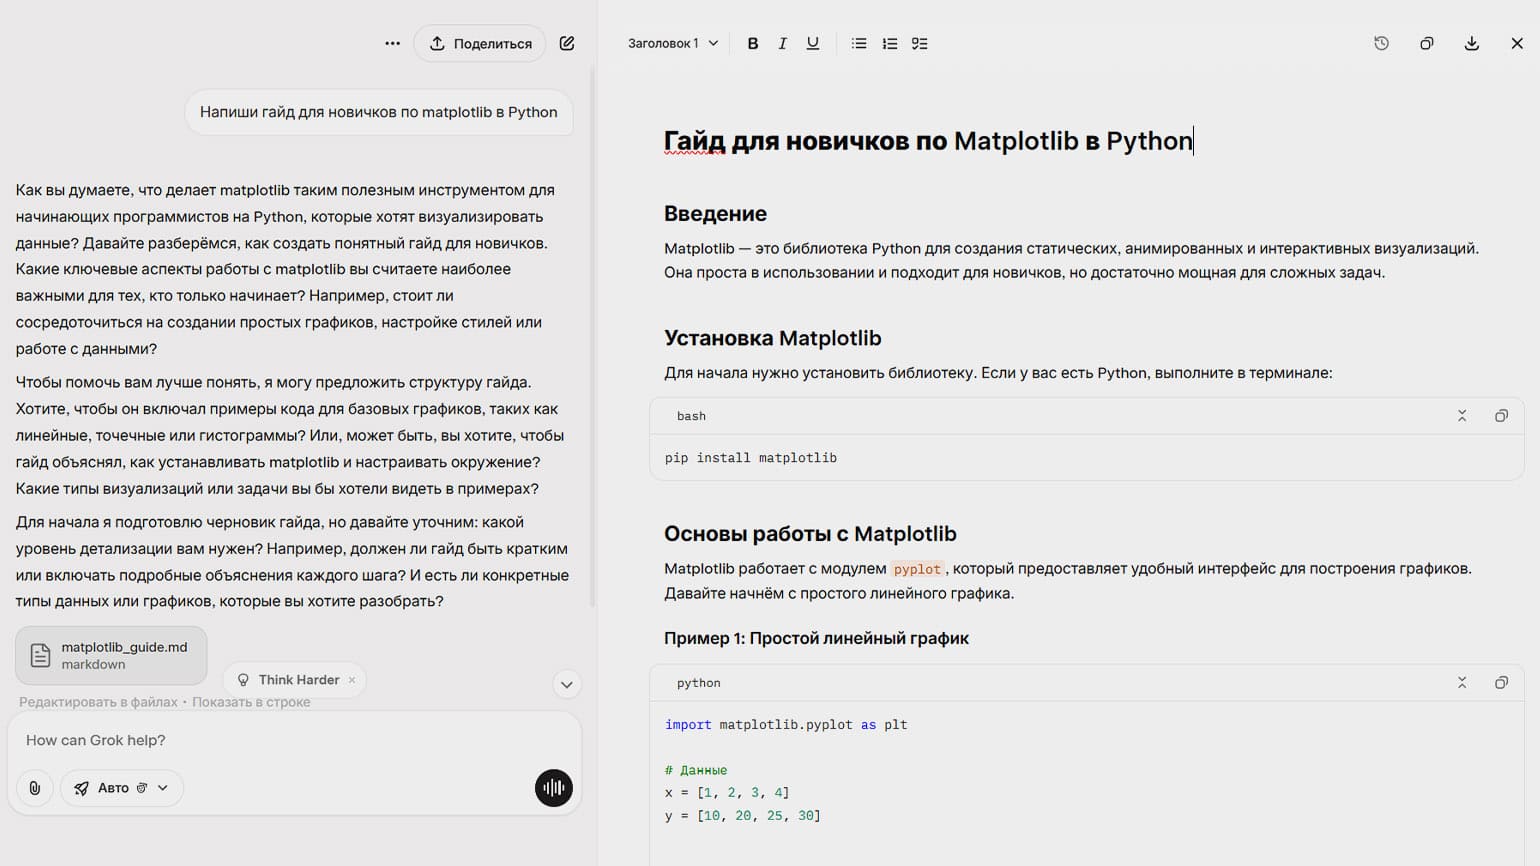The width and height of the screenshot is (1540, 866).
Task: Remove the Think Harder mode chip
Action: [352, 680]
